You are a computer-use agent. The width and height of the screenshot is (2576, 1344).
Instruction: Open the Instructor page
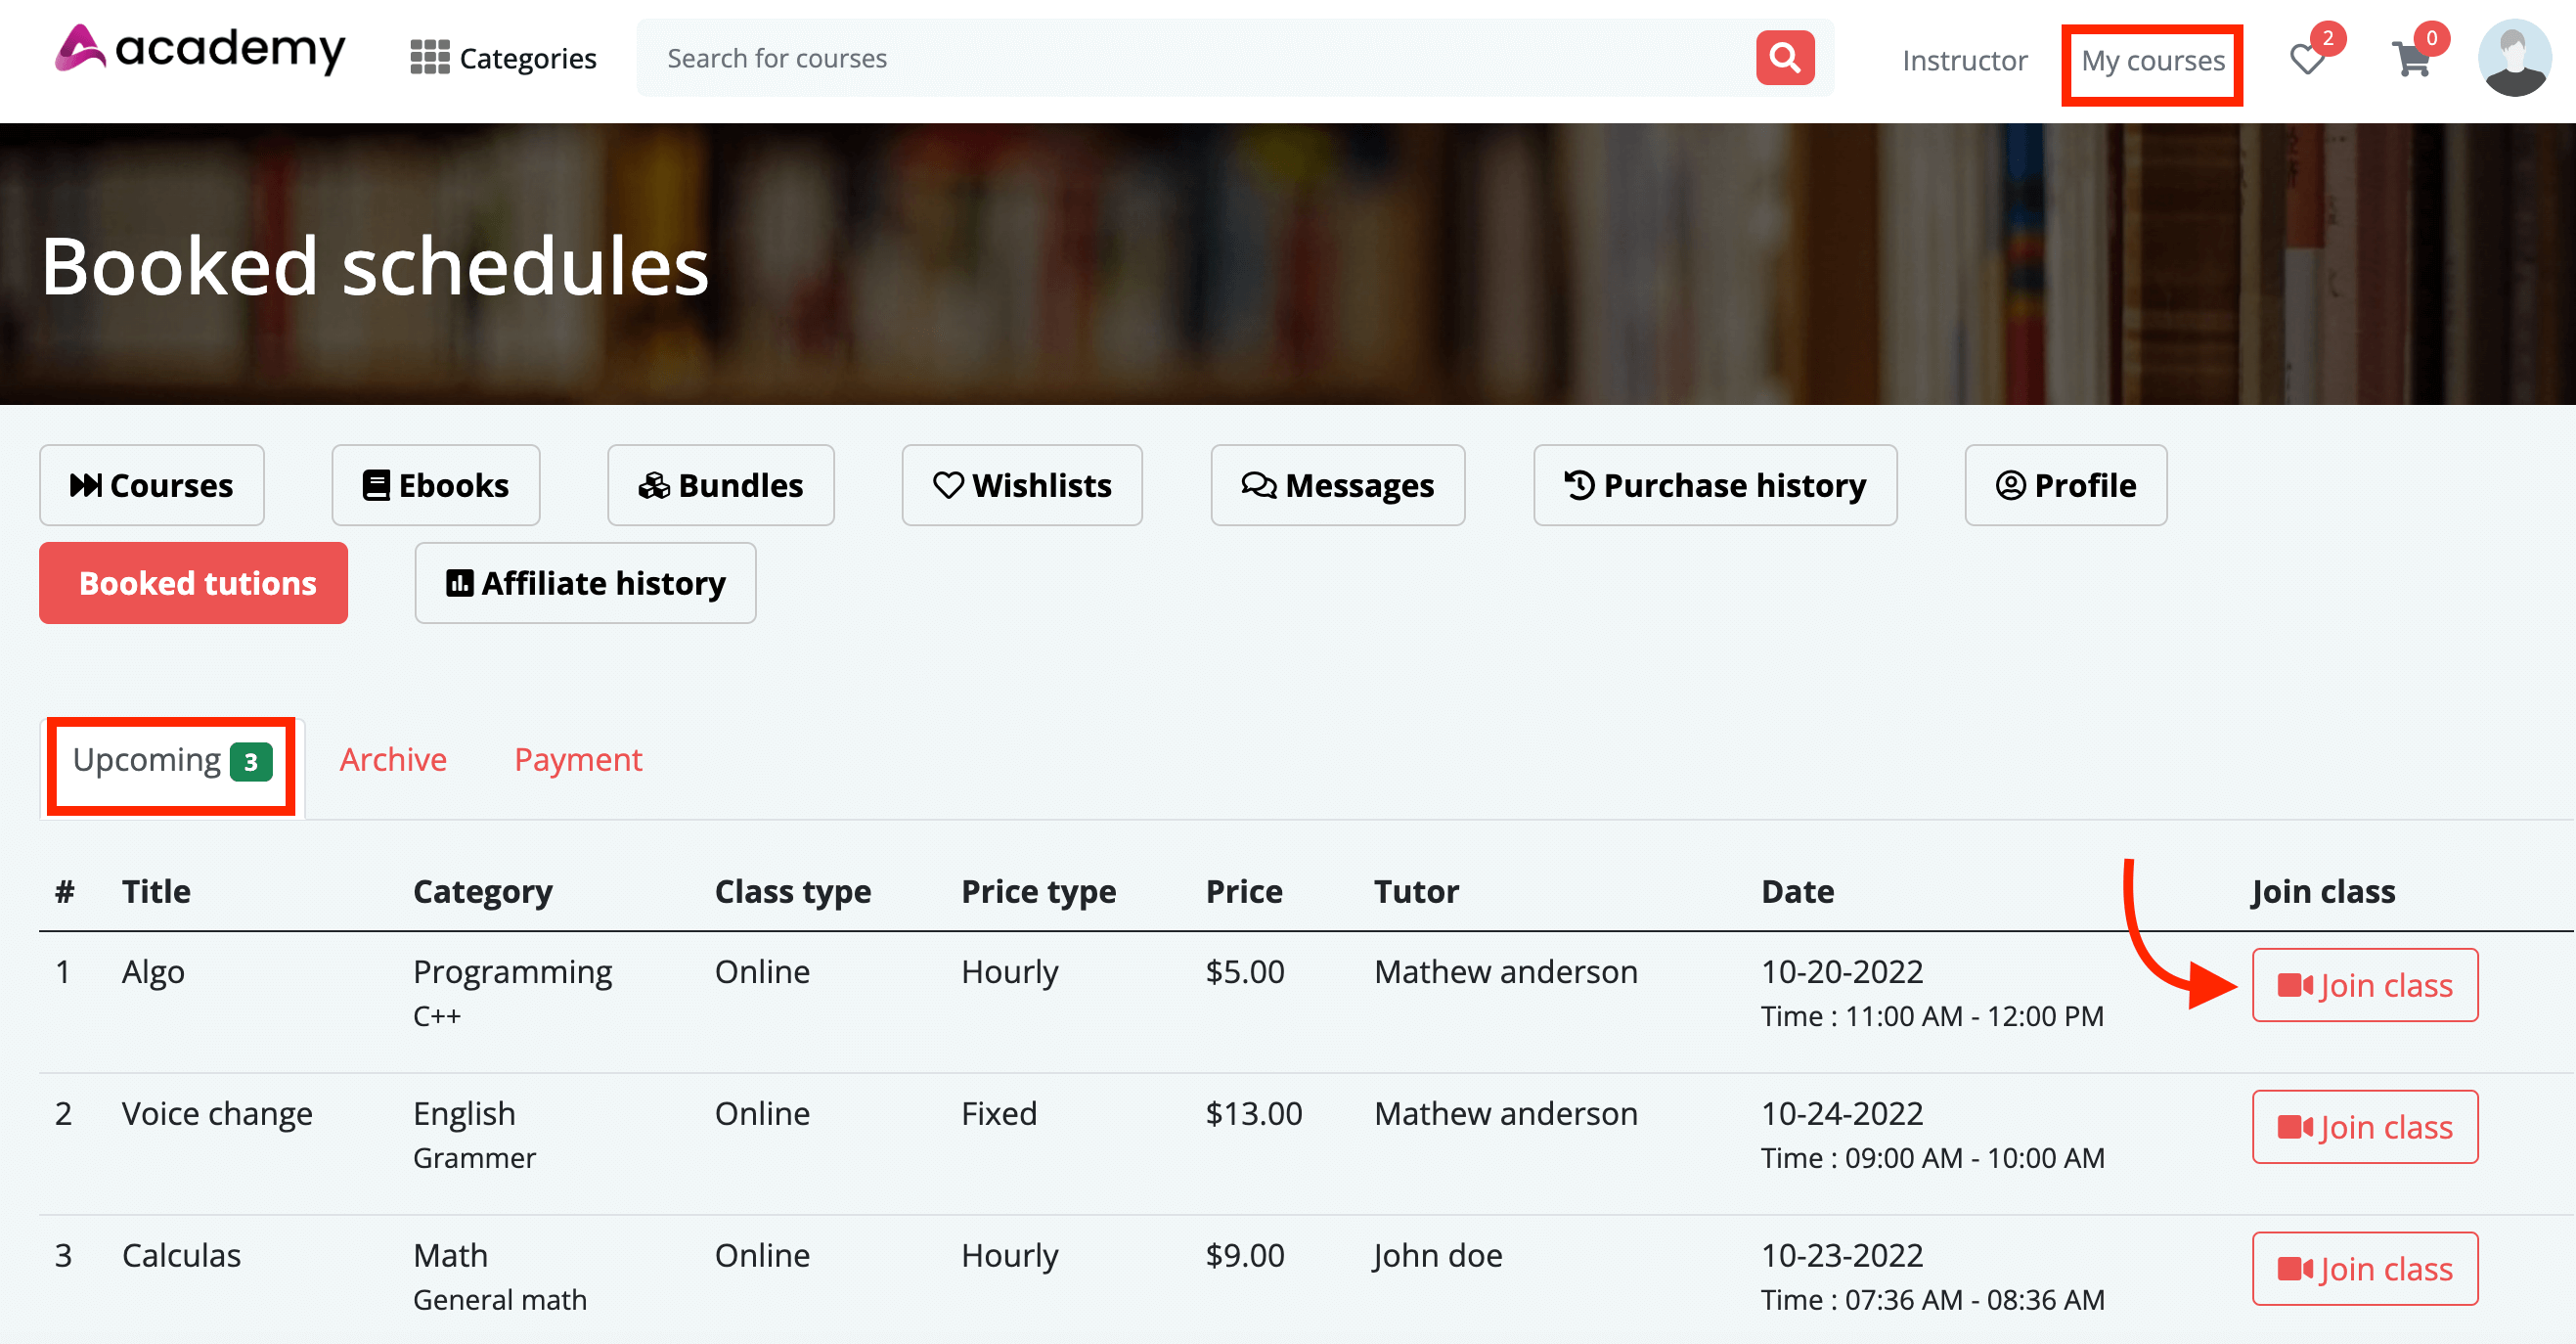[x=1963, y=60]
